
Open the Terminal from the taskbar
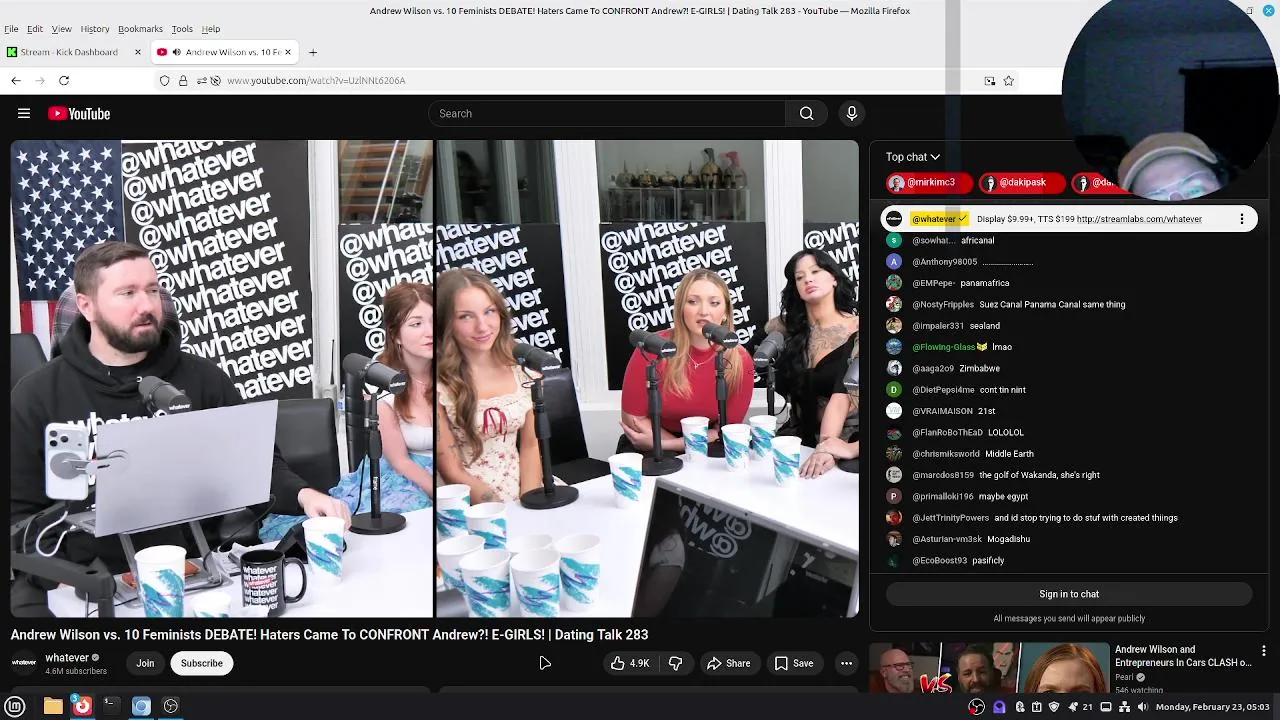click(111, 706)
